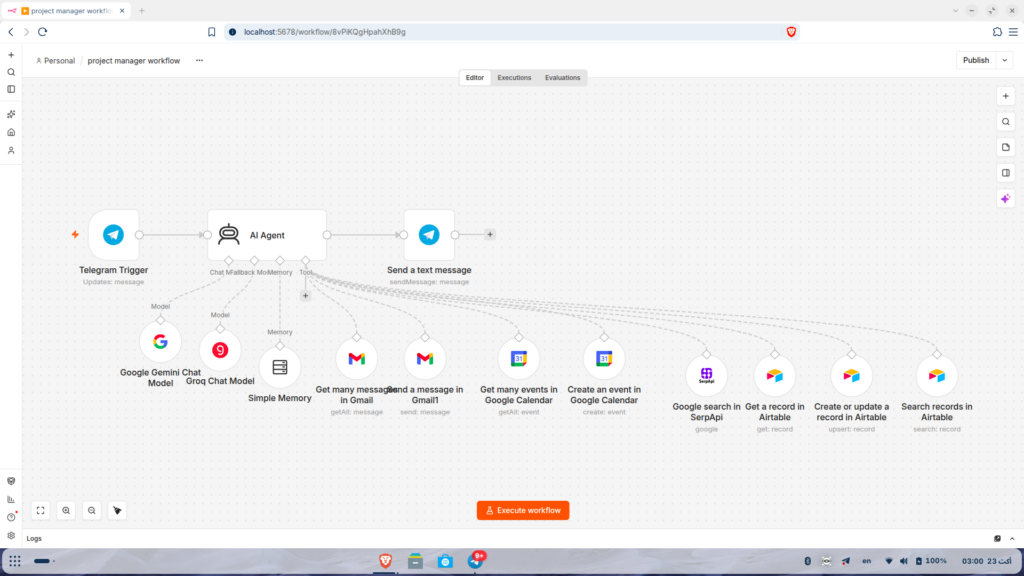Viewport: 1024px width, 576px height.
Task: Expand the Publish options dropdown arrow
Action: click(1005, 60)
